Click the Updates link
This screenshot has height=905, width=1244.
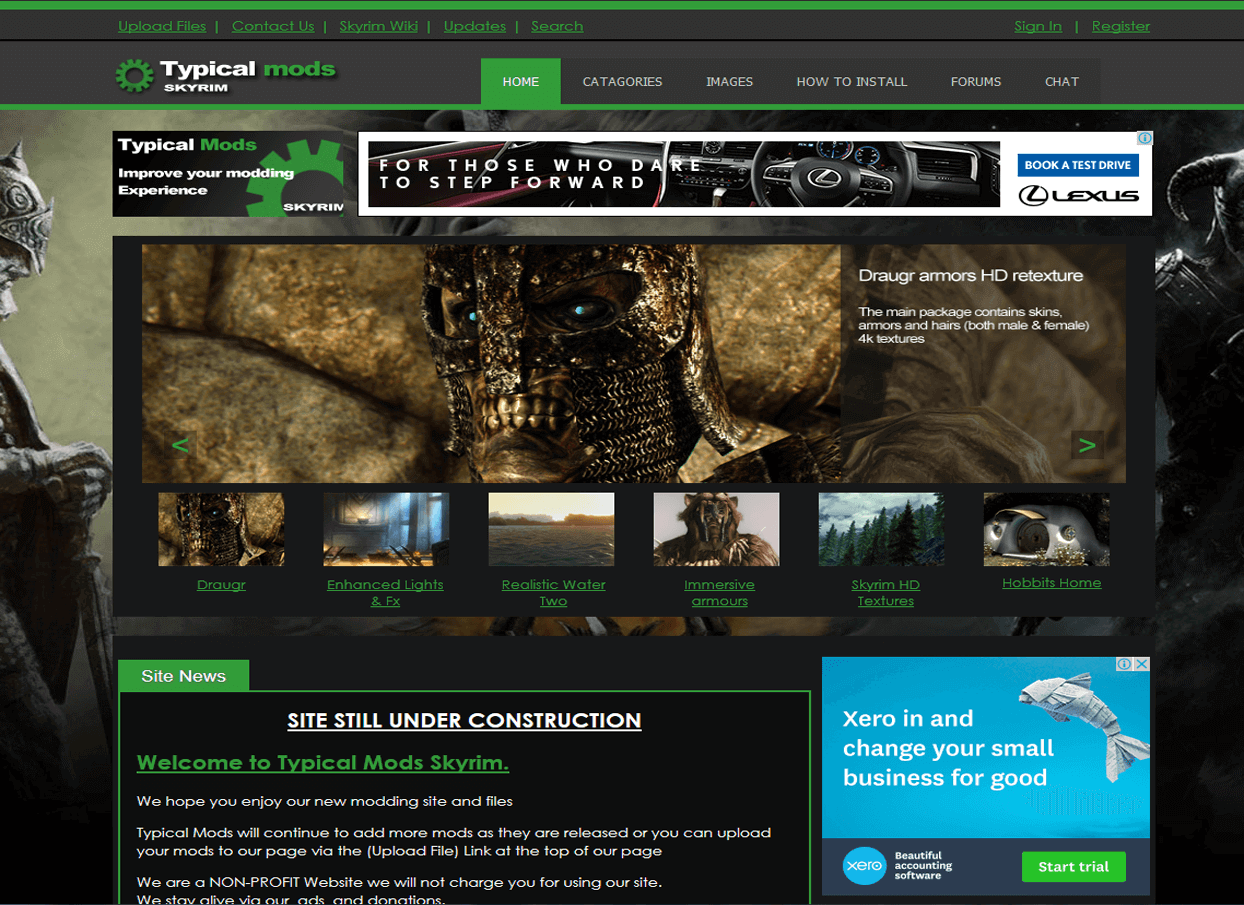[475, 26]
